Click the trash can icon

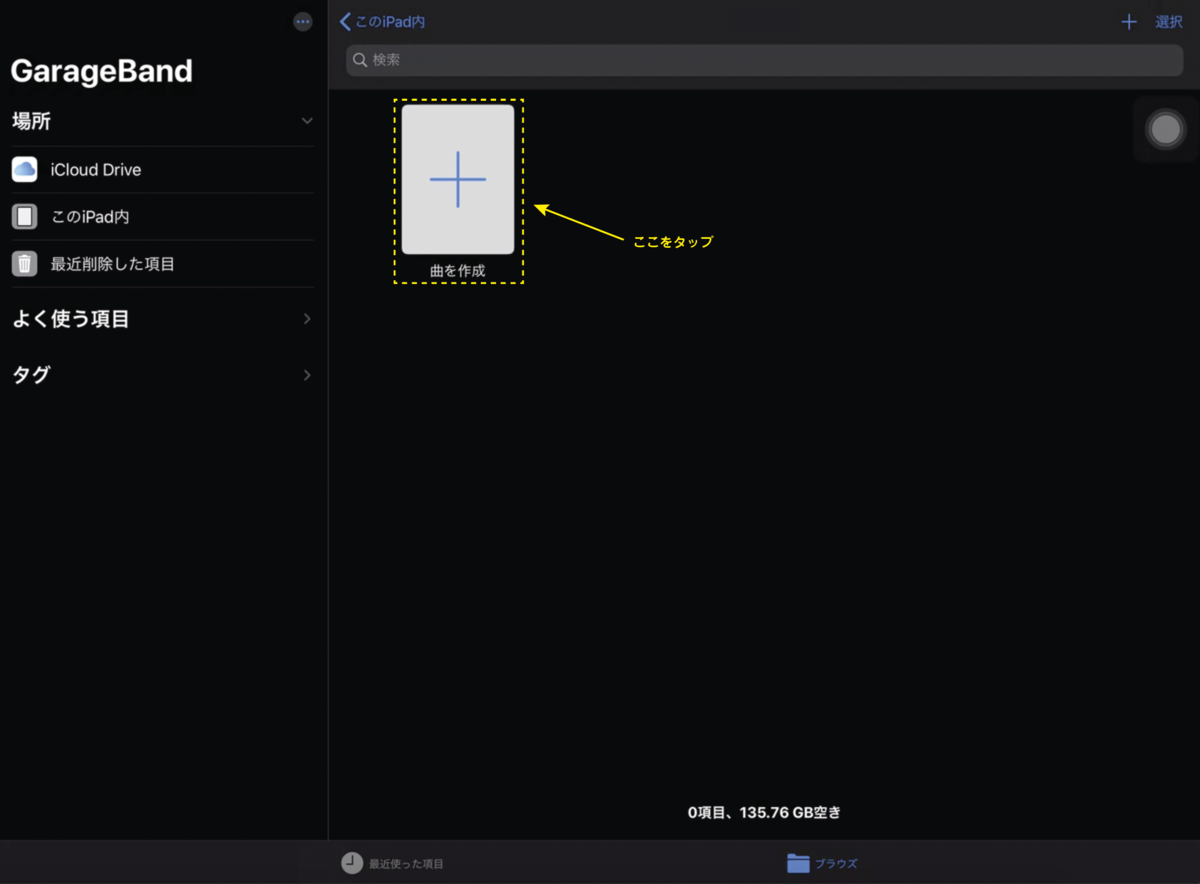point(25,264)
